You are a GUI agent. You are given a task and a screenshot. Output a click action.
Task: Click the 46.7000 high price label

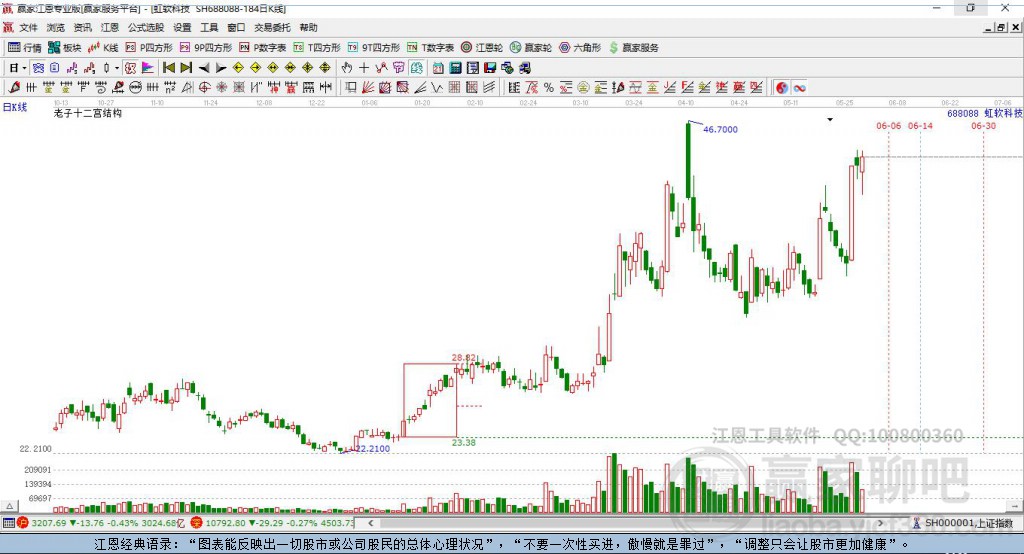720,129
